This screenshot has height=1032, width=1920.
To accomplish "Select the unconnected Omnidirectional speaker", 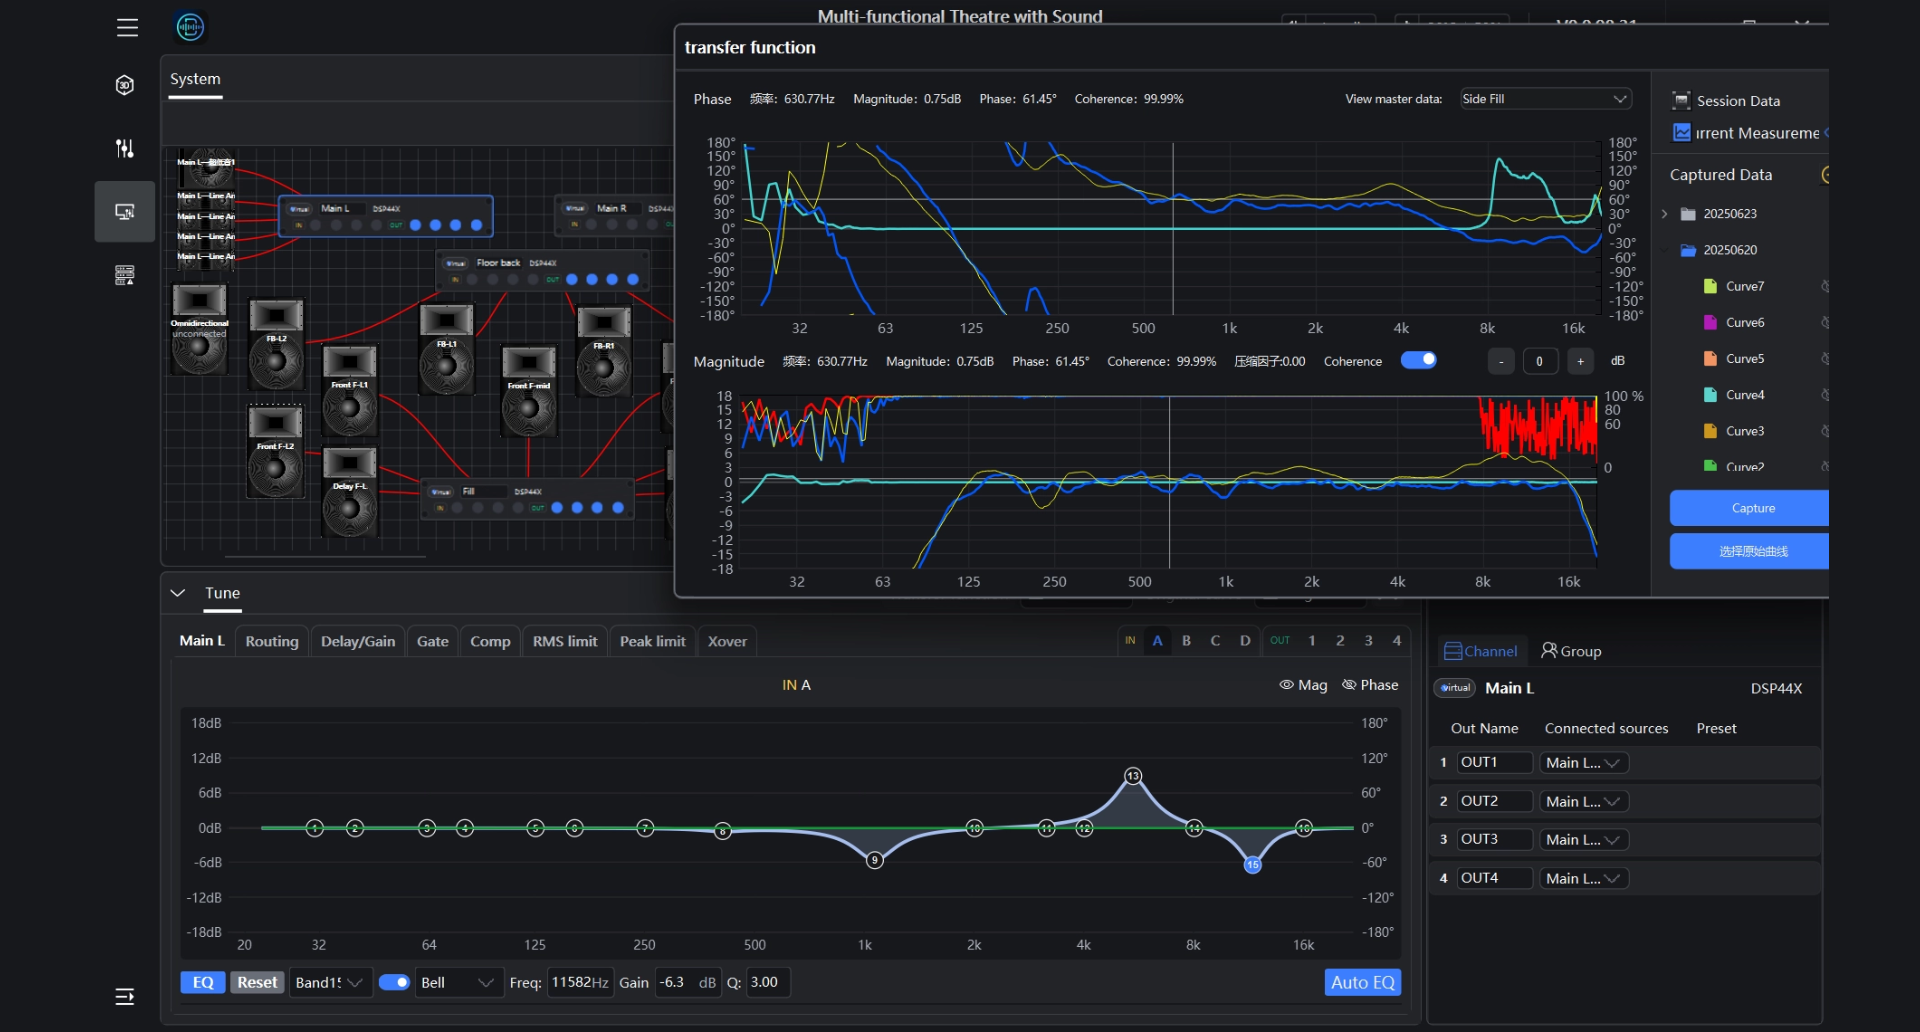I will (199, 329).
